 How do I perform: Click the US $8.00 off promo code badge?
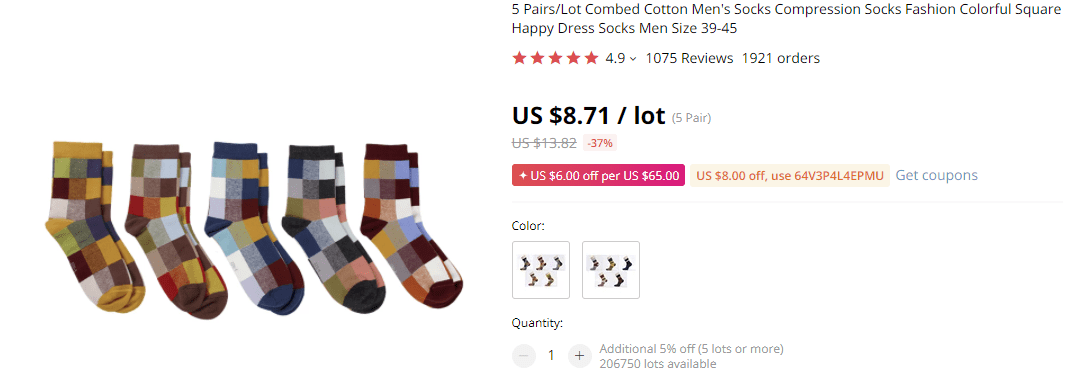pyautogui.click(x=790, y=175)
